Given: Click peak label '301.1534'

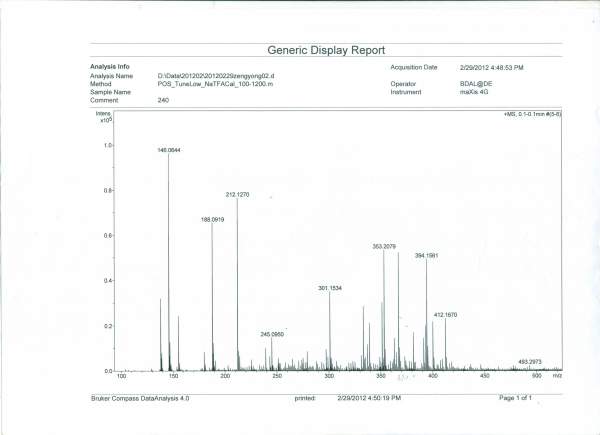Looking at the screenshot, I should (330, 288).
